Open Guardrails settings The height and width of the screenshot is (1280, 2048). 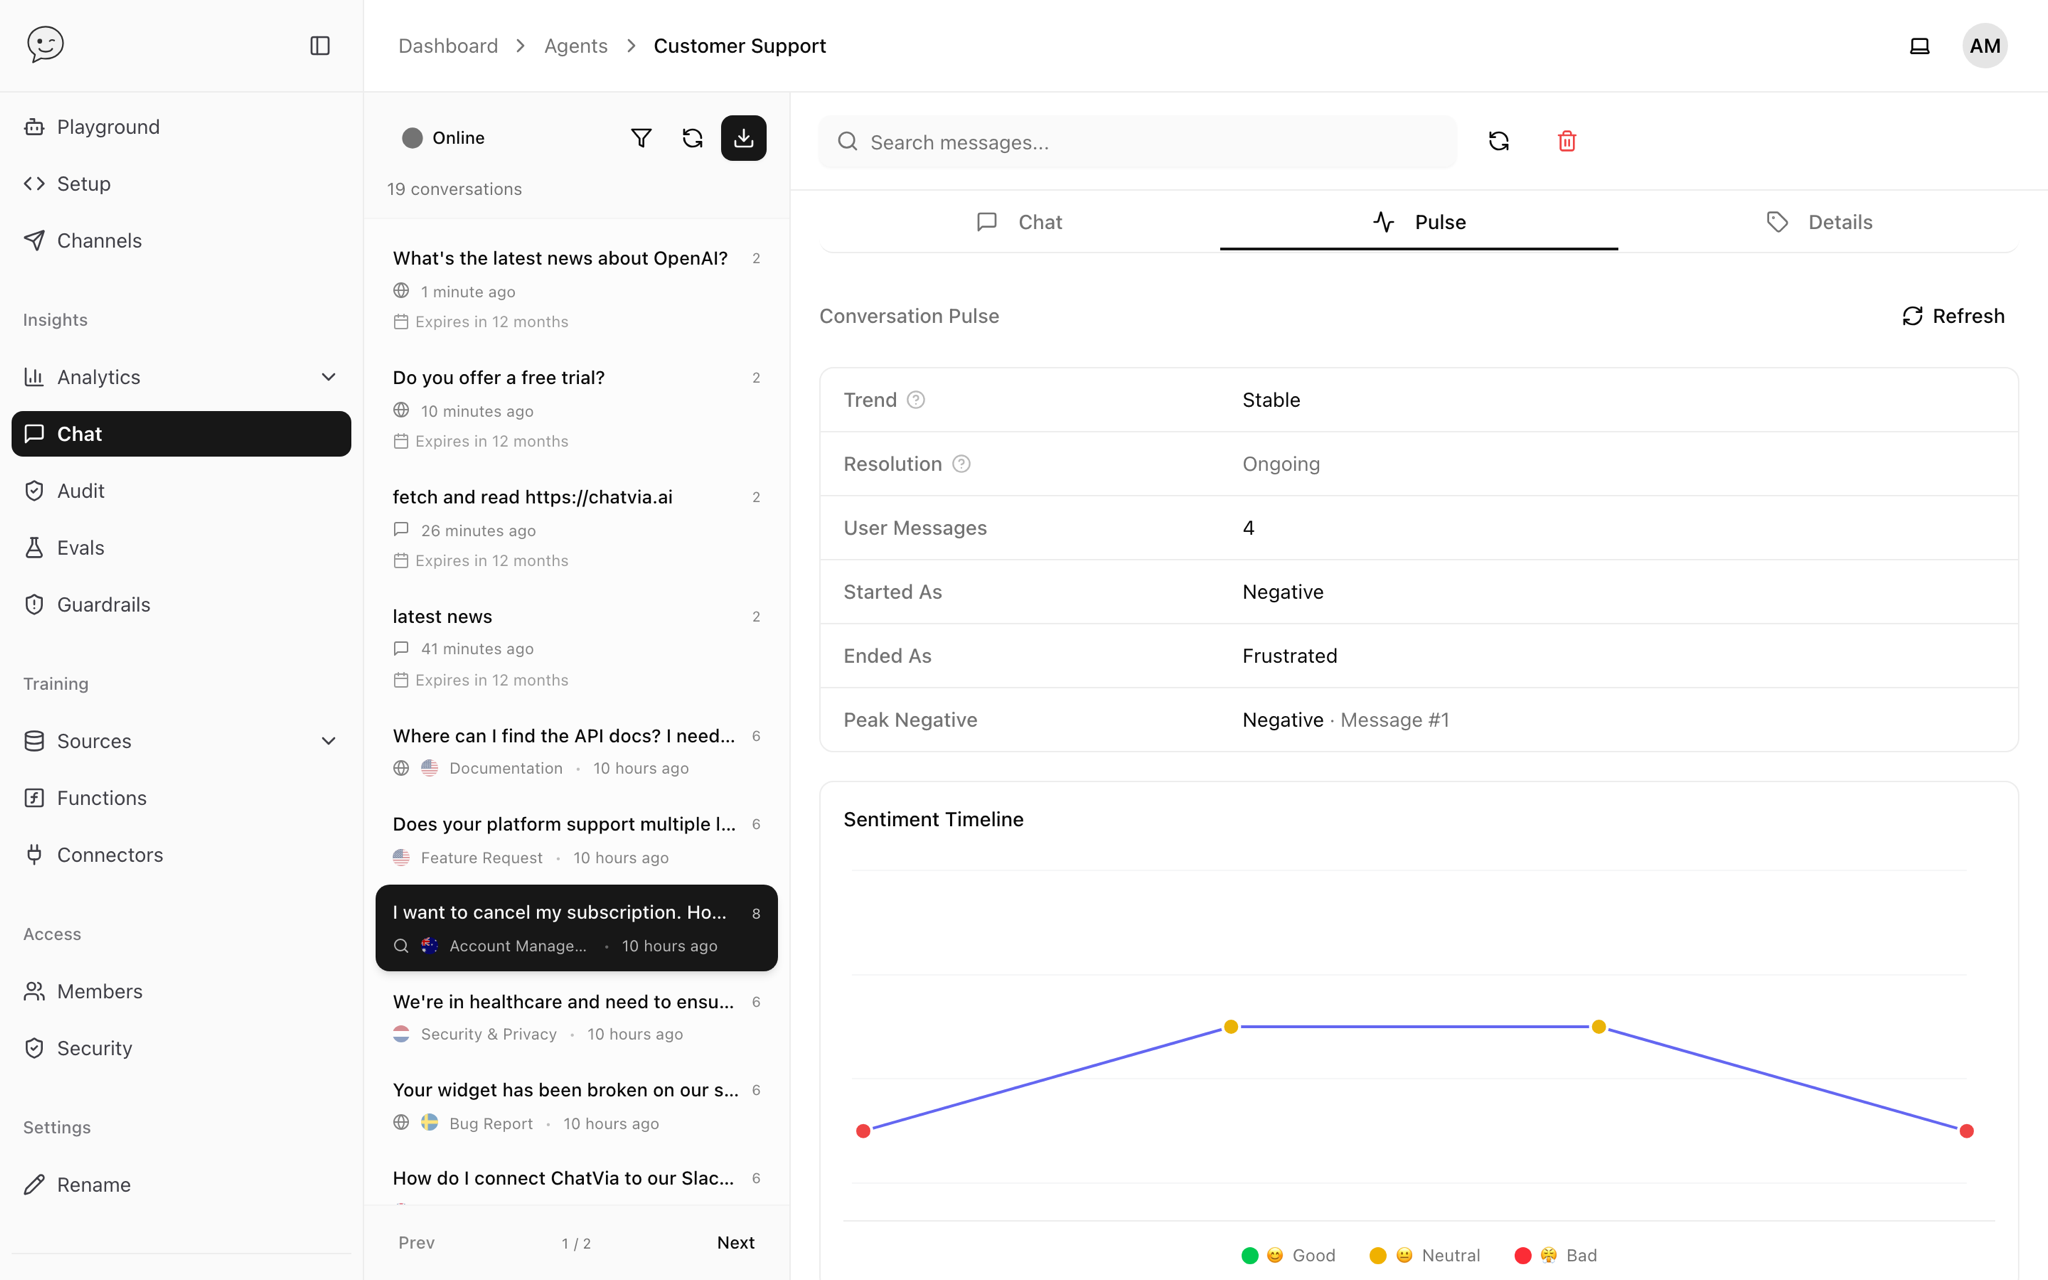point(181,605)
